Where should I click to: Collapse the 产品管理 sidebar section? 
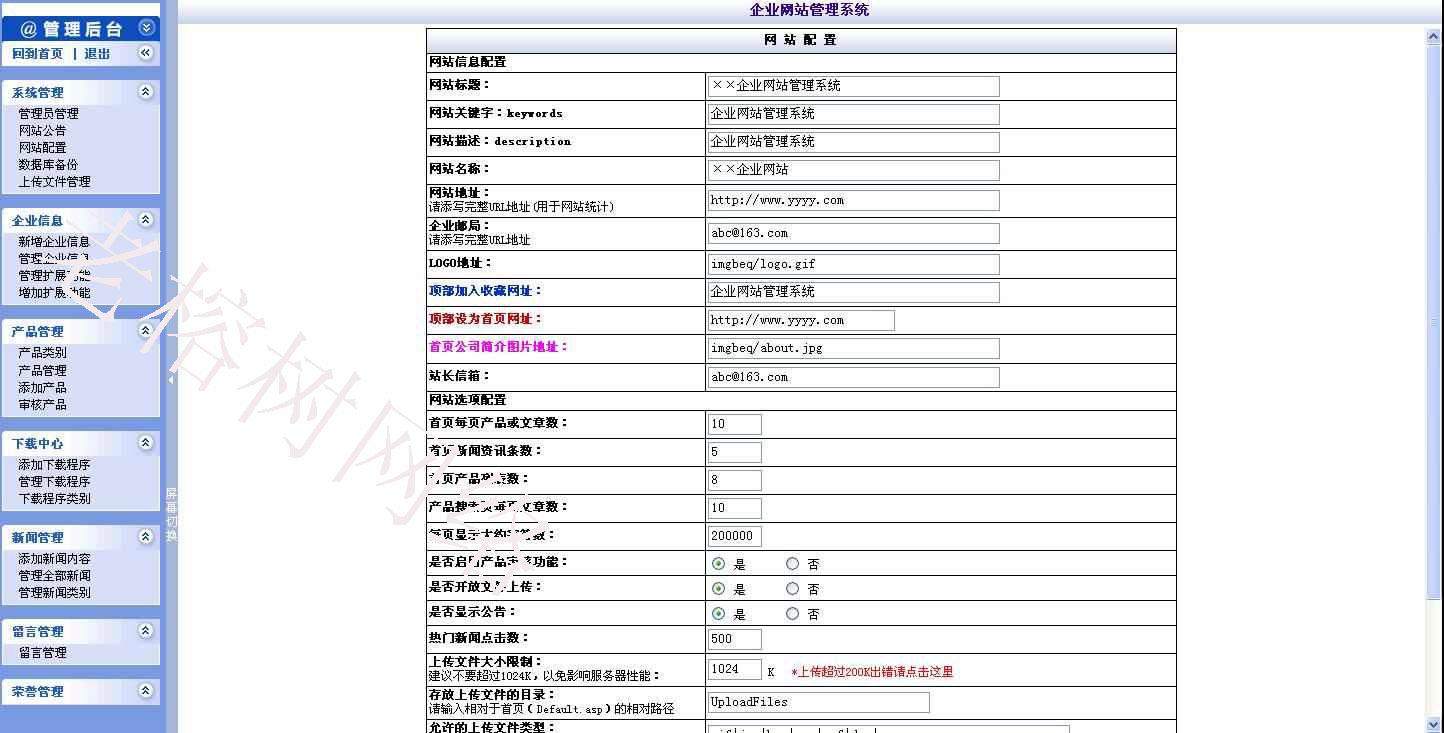146,331
